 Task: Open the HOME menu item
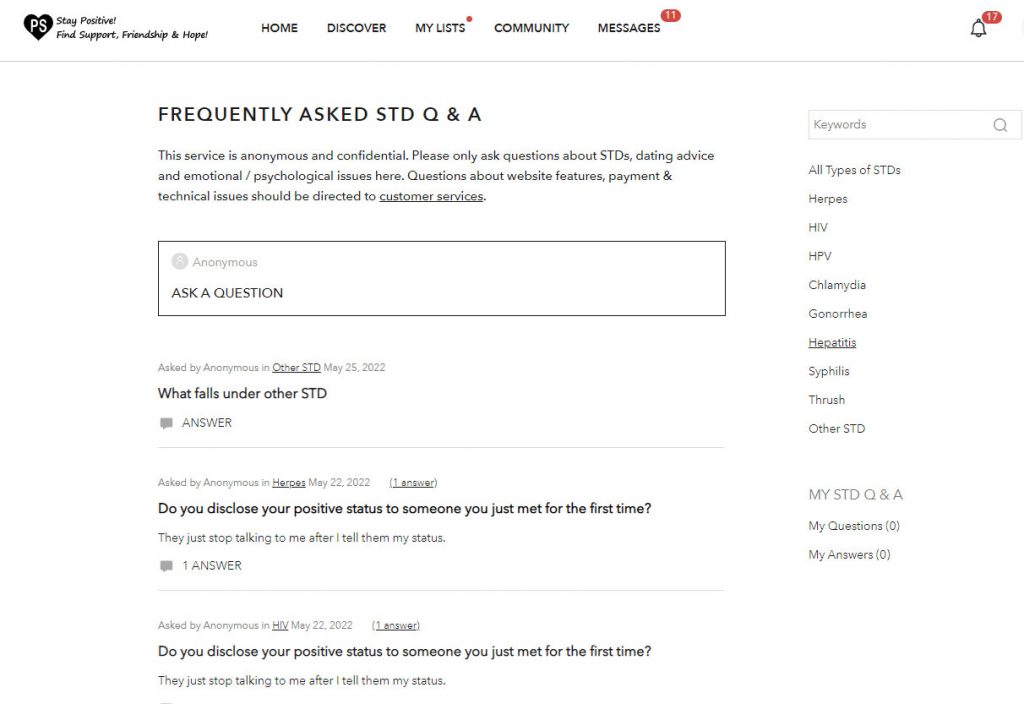point(280,28)
